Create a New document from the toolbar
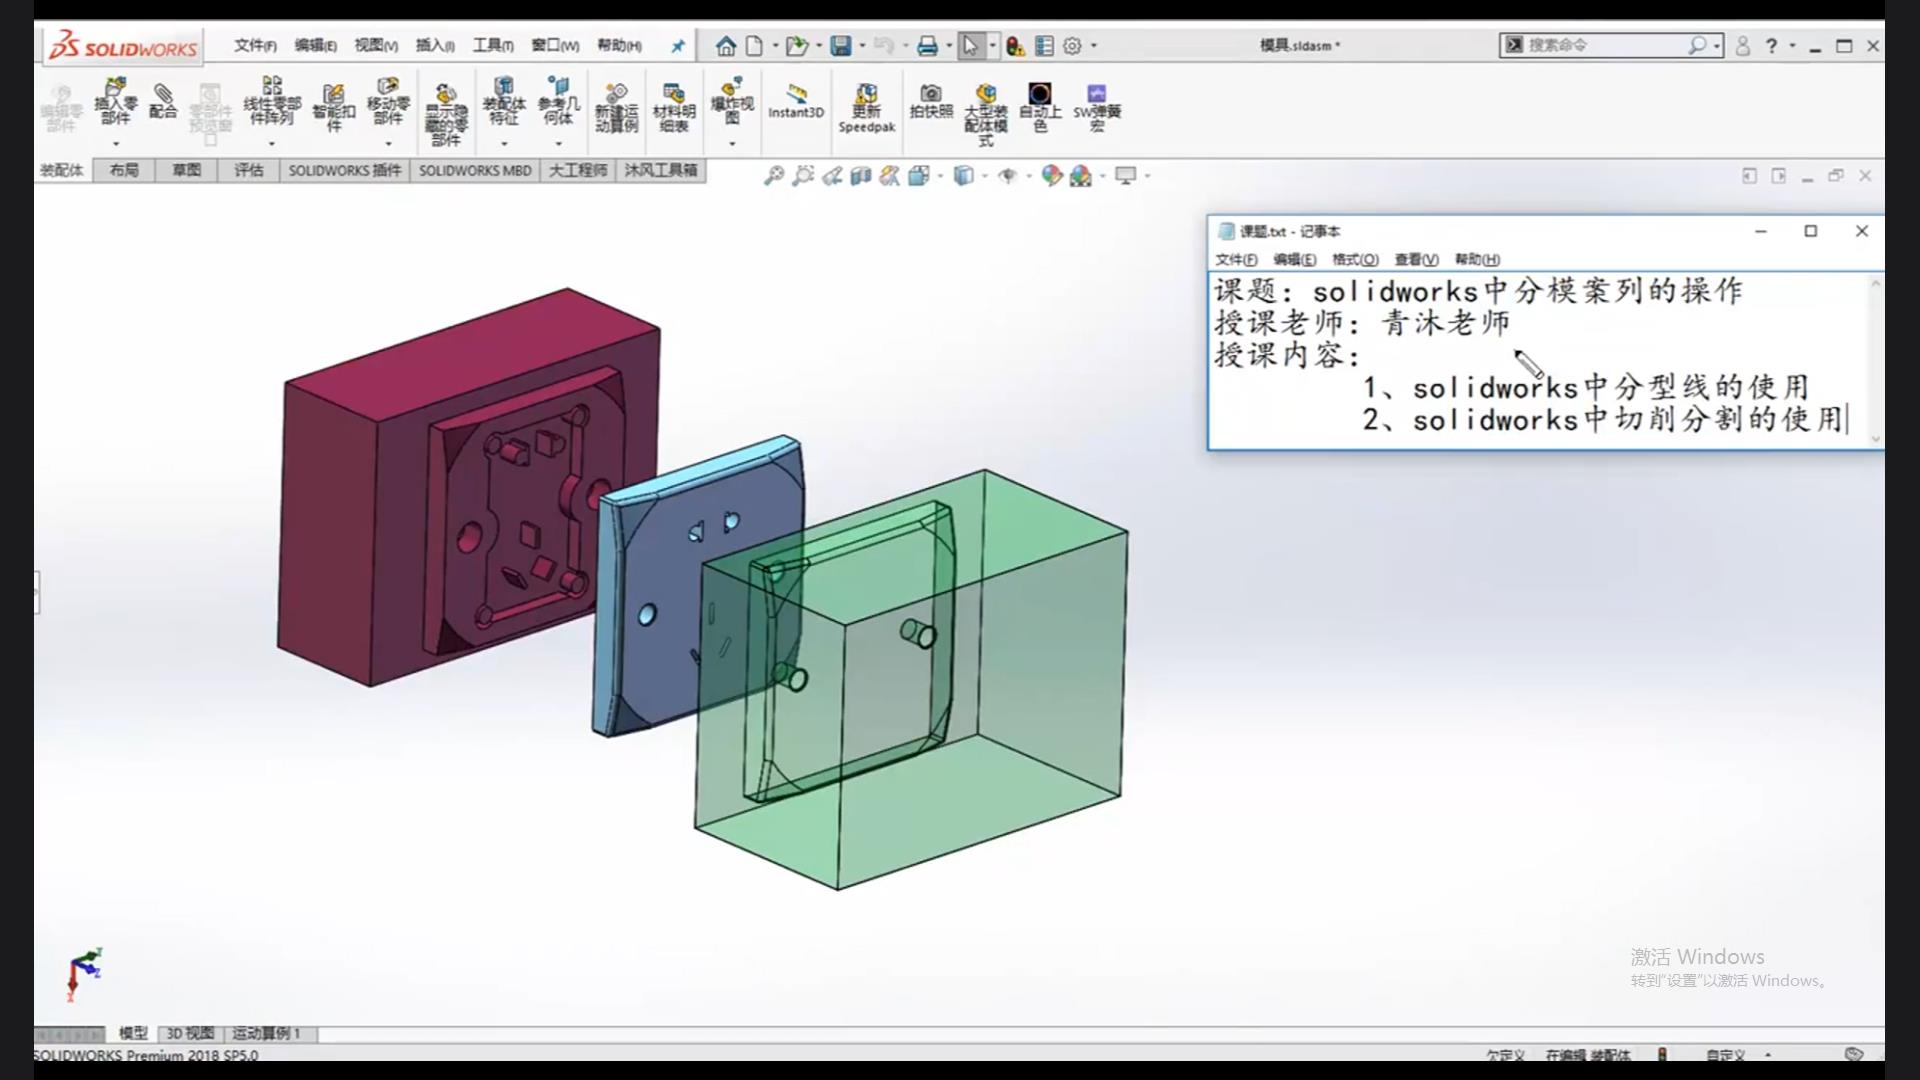 point(754,45)
